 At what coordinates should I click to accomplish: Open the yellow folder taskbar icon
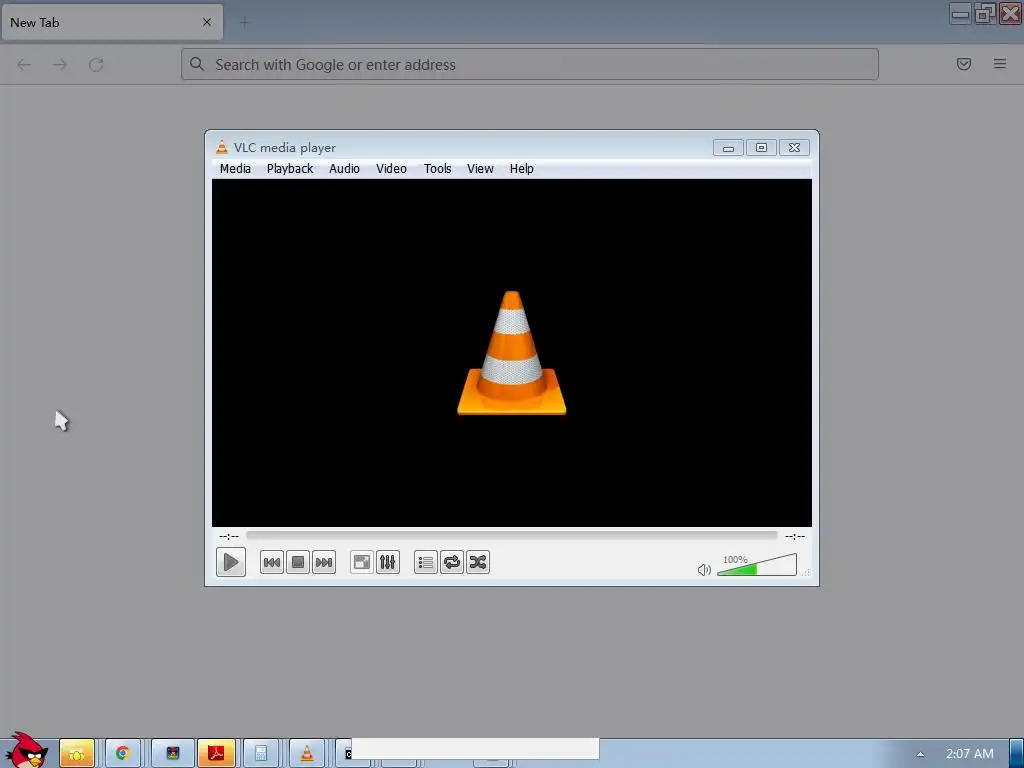[x=76, y=753]
